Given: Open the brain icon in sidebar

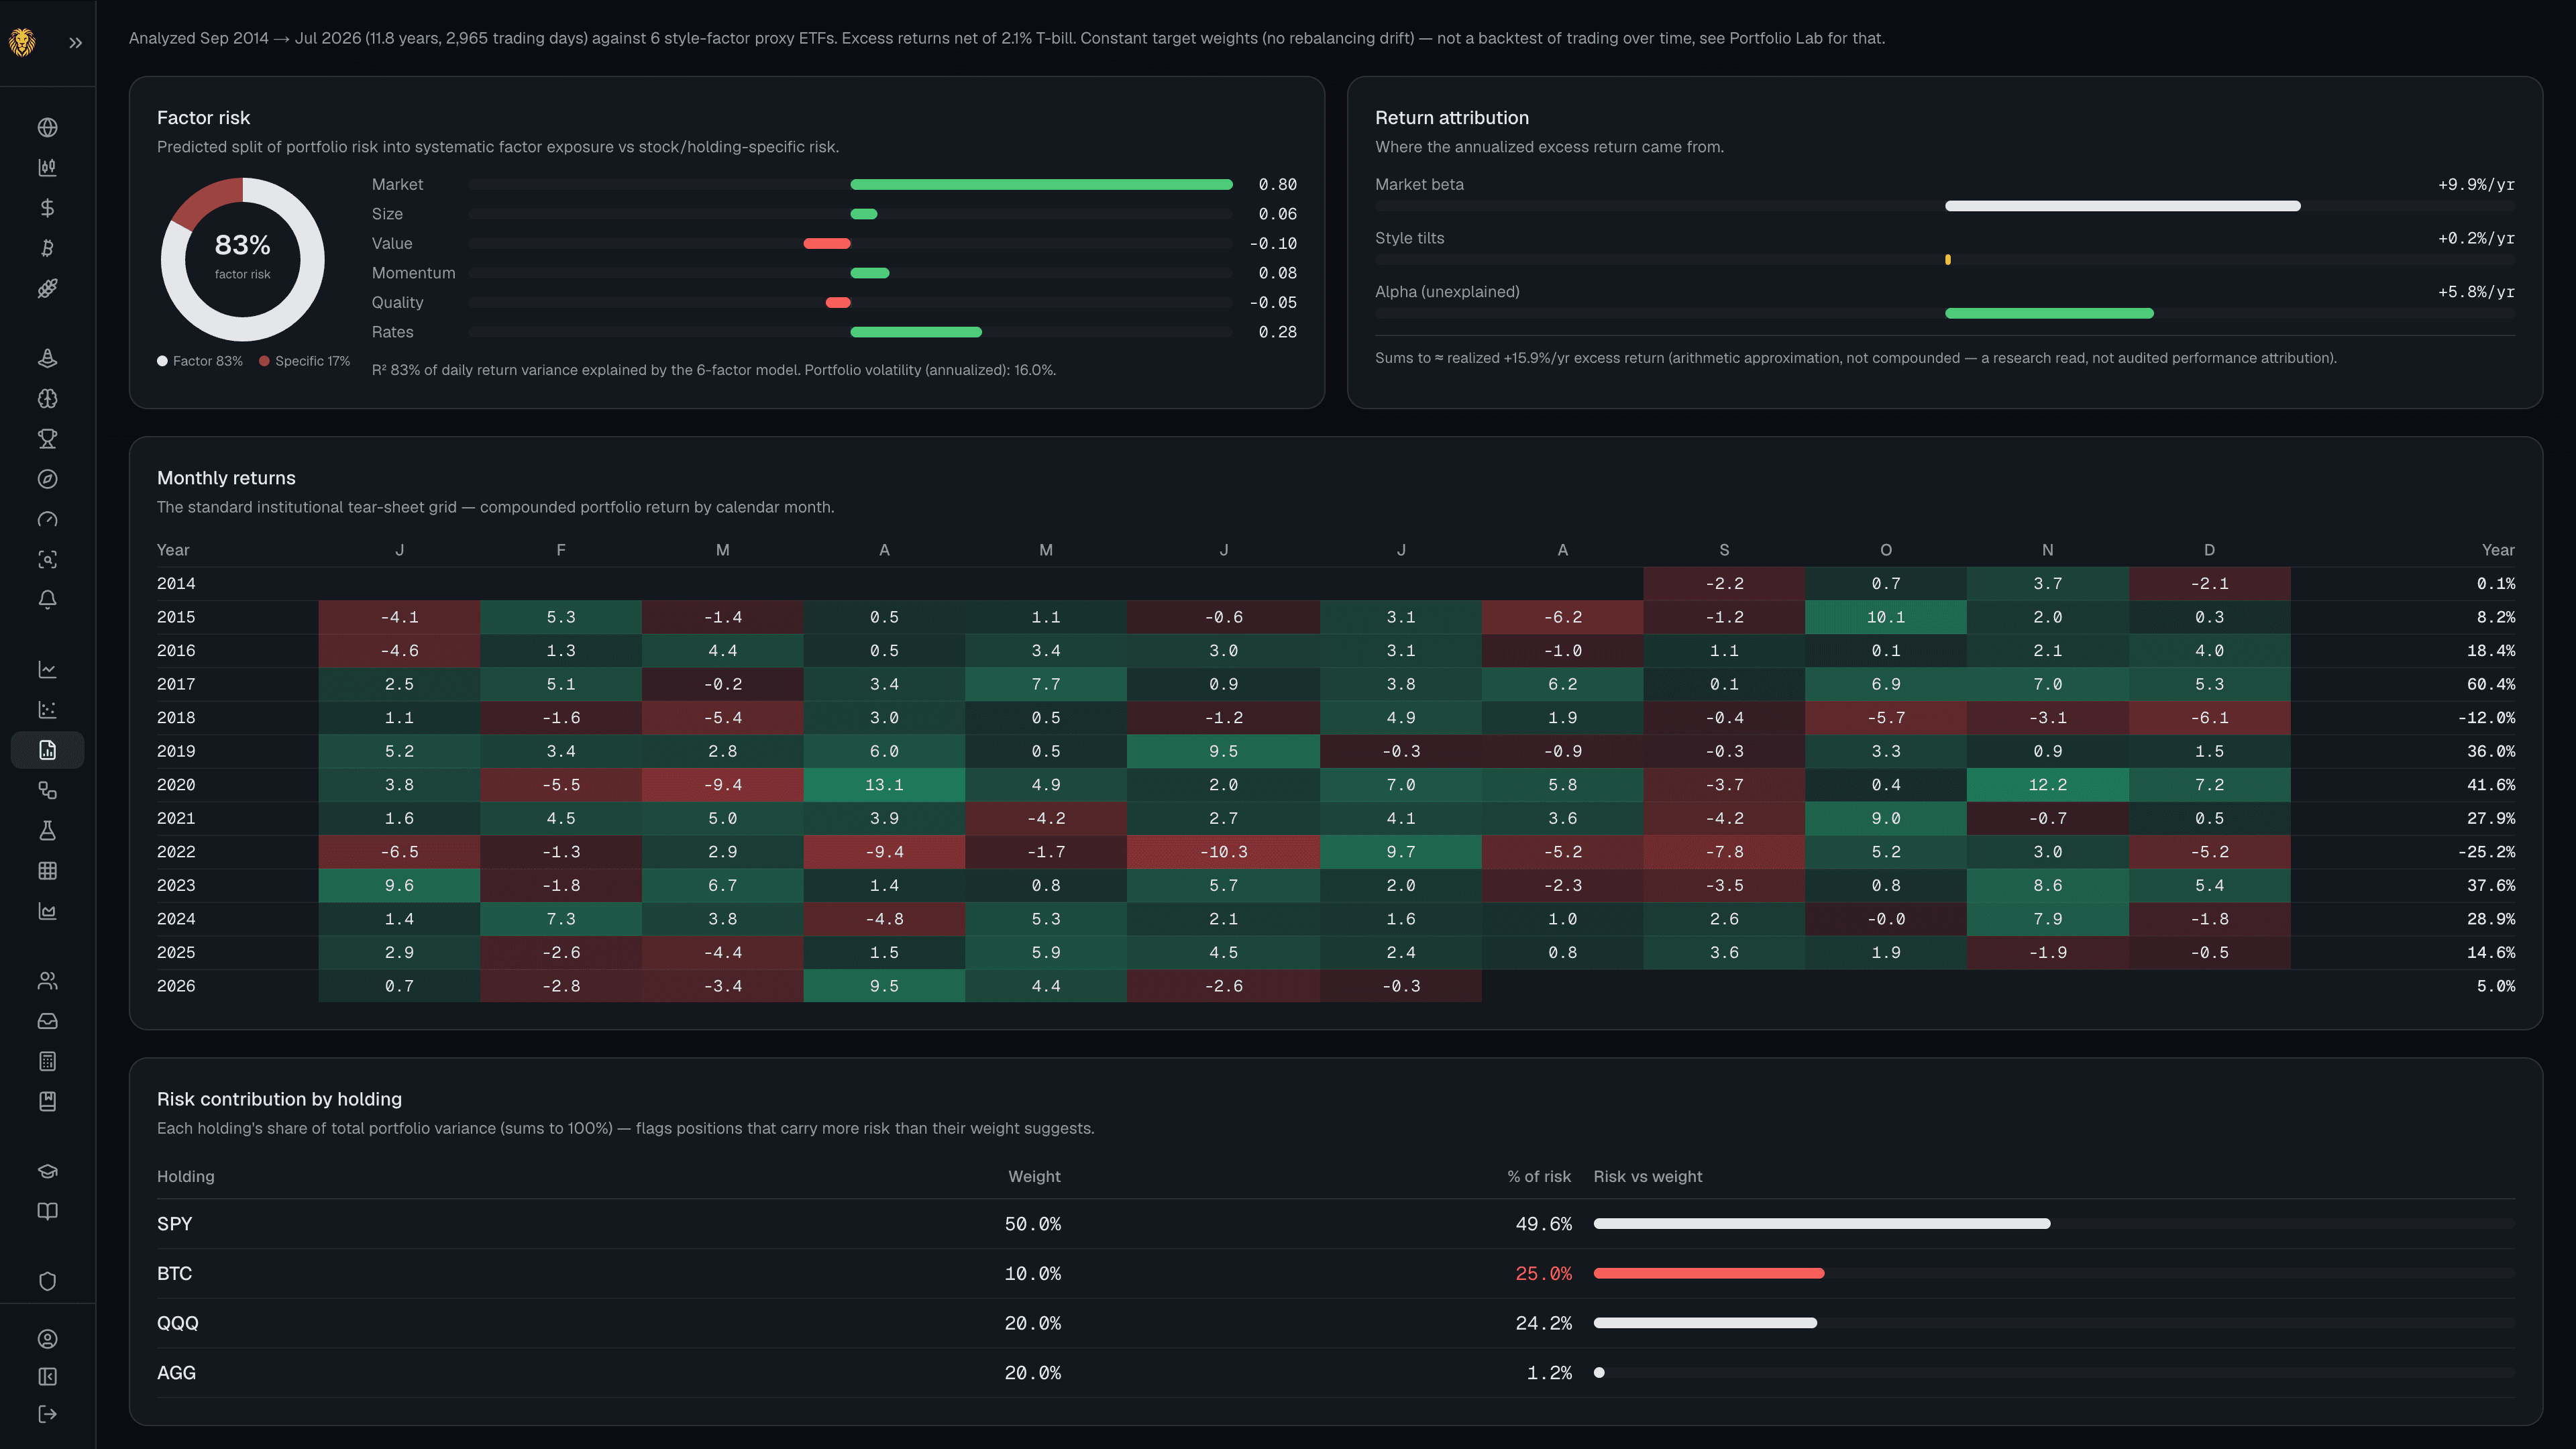Looking at the screenshot, I should (x=47, y=398).
